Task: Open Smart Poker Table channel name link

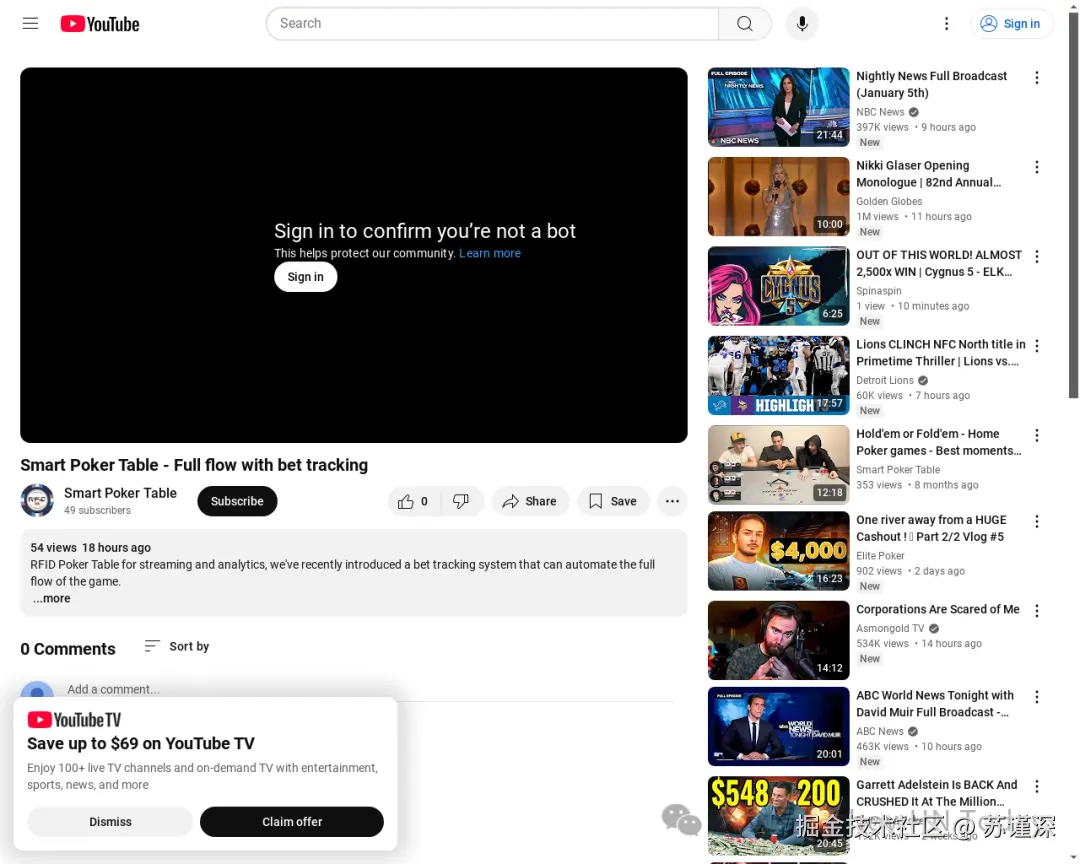Action: click(x=121, y=493)
